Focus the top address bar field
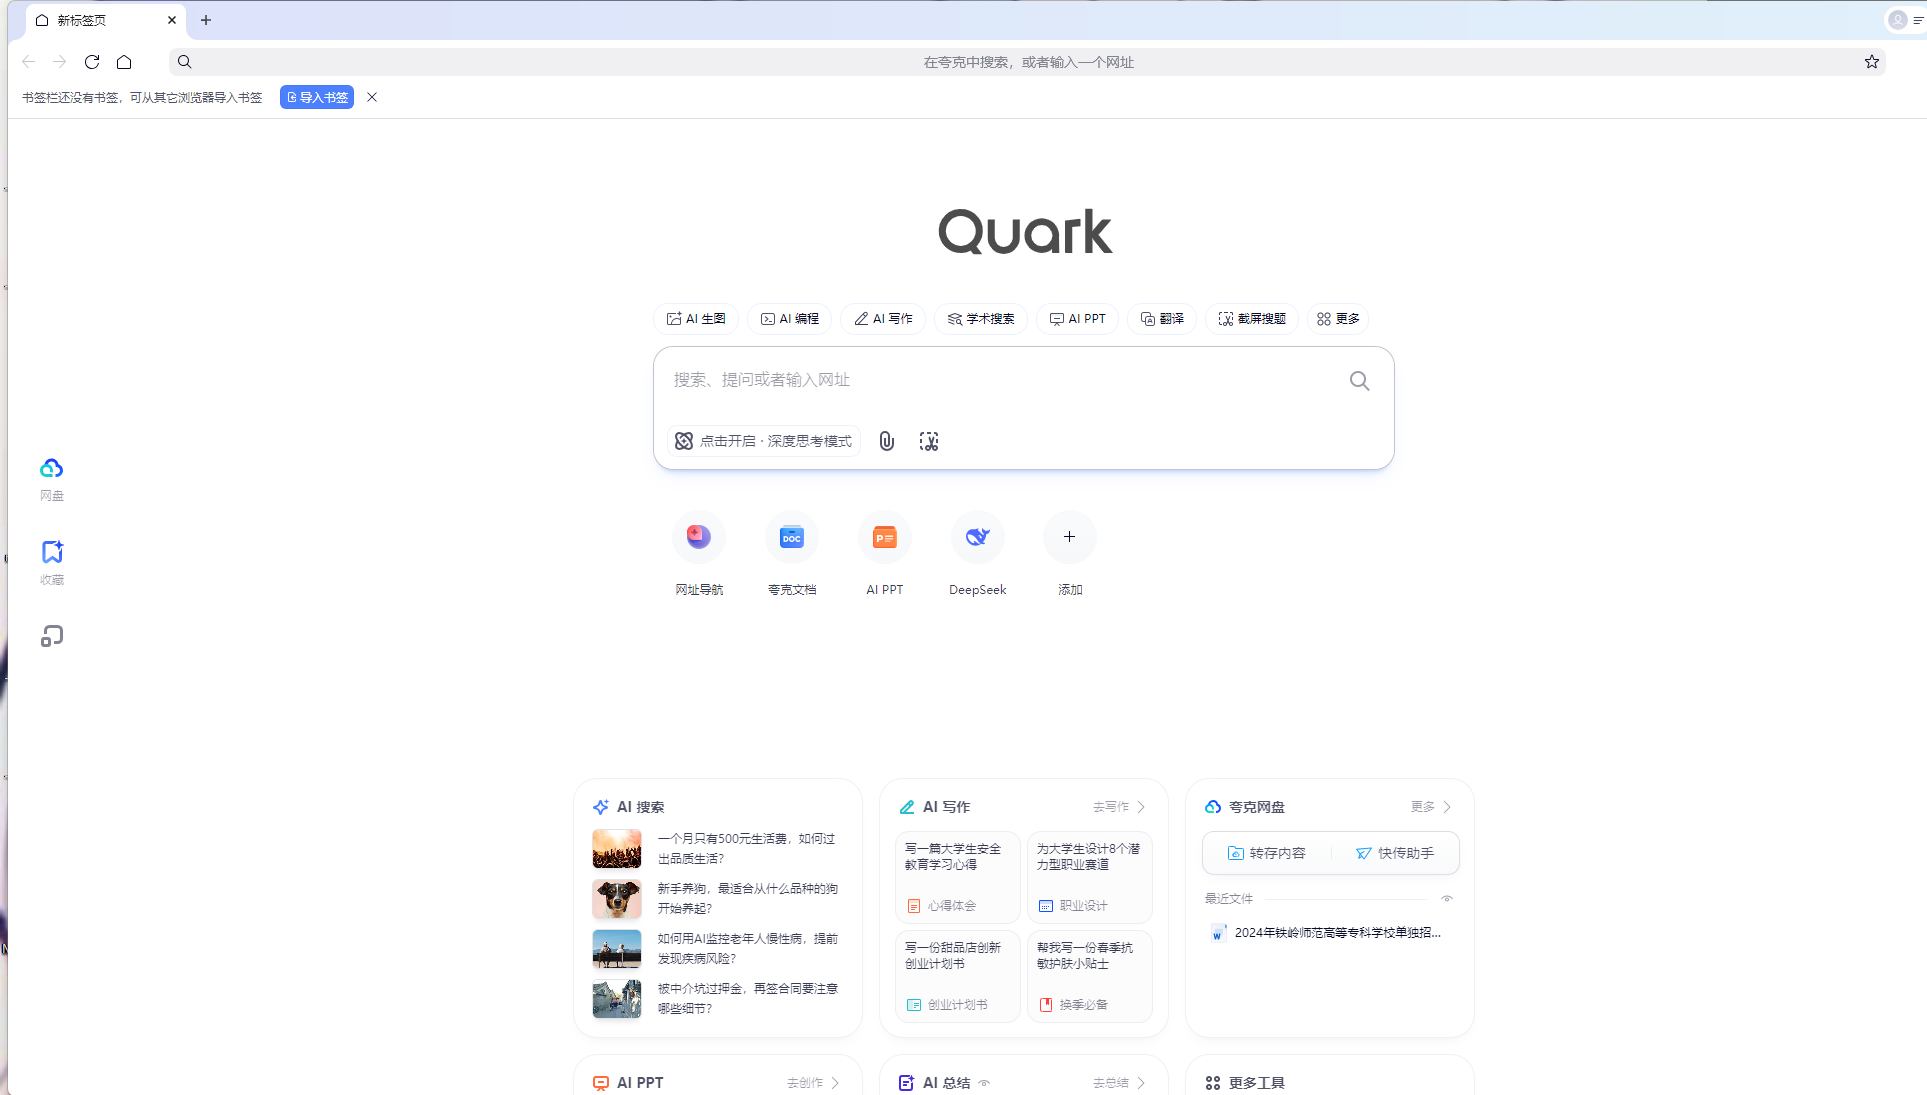 click(x=1028, y=62)
